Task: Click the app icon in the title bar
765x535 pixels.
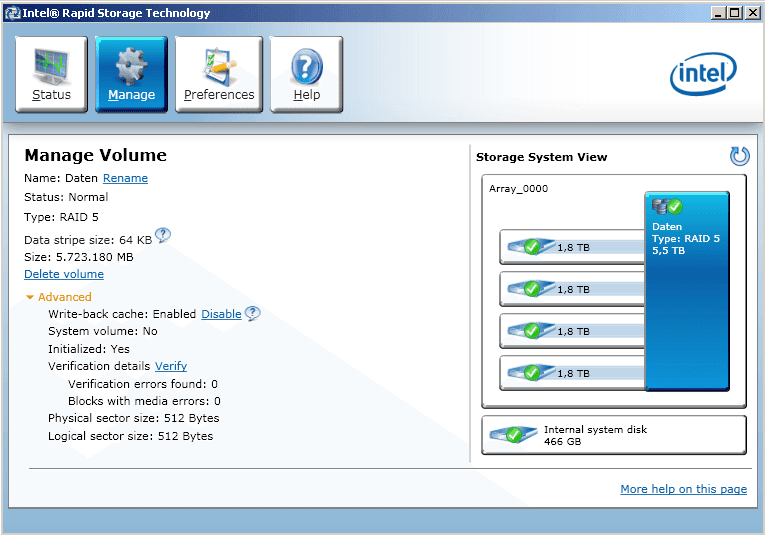Action: point(12,13)
